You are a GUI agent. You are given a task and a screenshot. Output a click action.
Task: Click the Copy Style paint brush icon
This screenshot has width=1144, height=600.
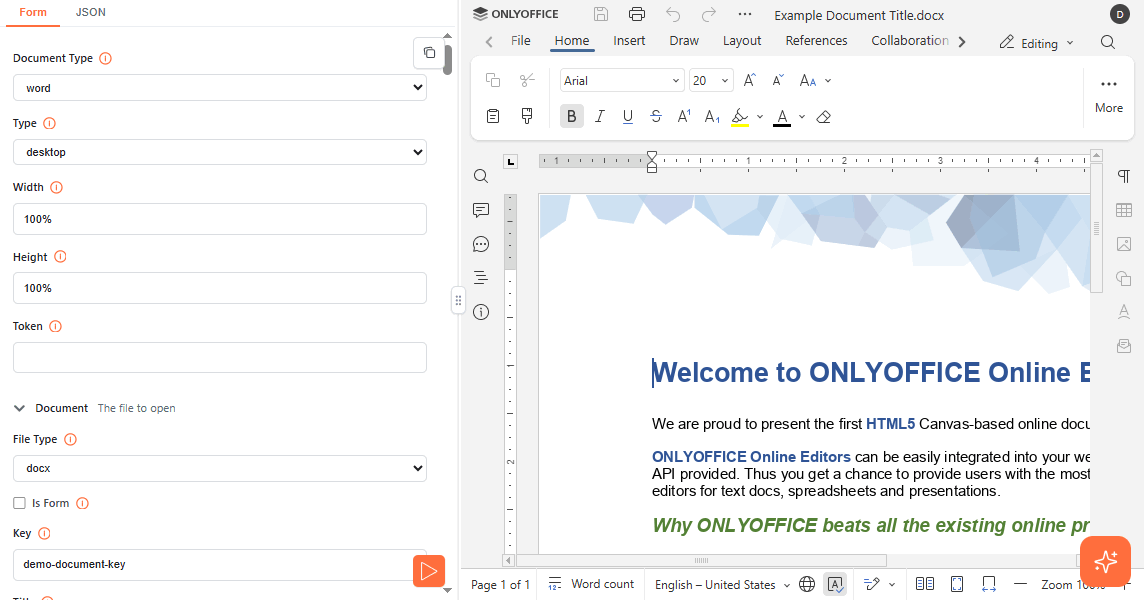coord(527,117)
